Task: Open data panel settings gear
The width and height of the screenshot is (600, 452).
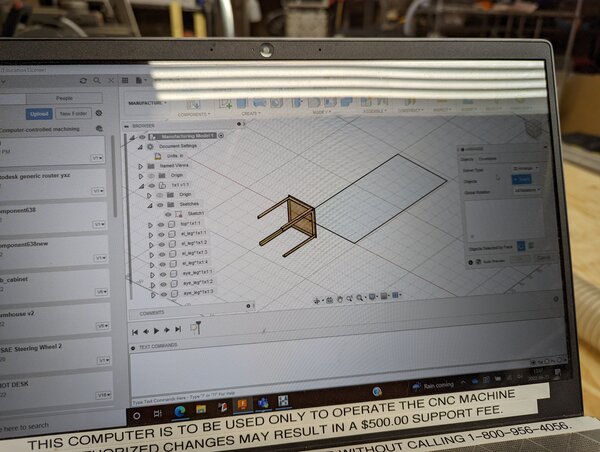Action: [99, 113]
